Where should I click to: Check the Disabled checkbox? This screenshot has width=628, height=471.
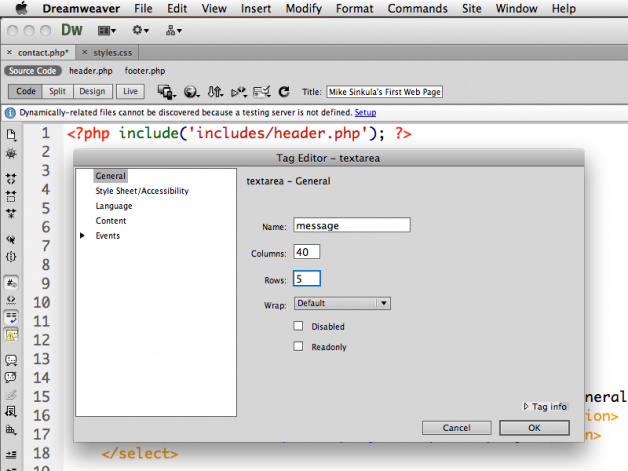298,326
